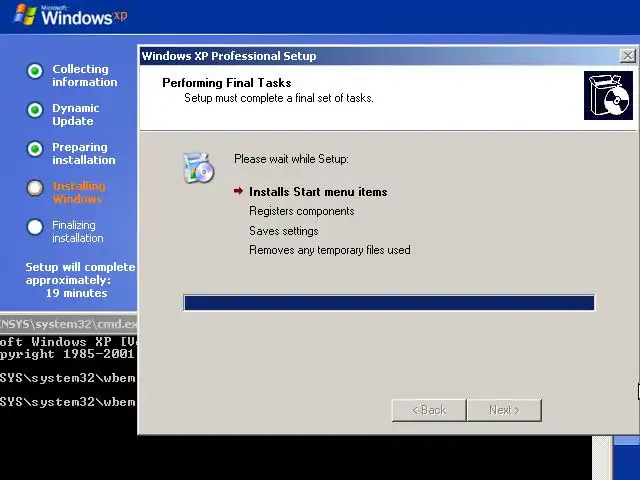Click the setup CD box icon in header

(608, 96)
